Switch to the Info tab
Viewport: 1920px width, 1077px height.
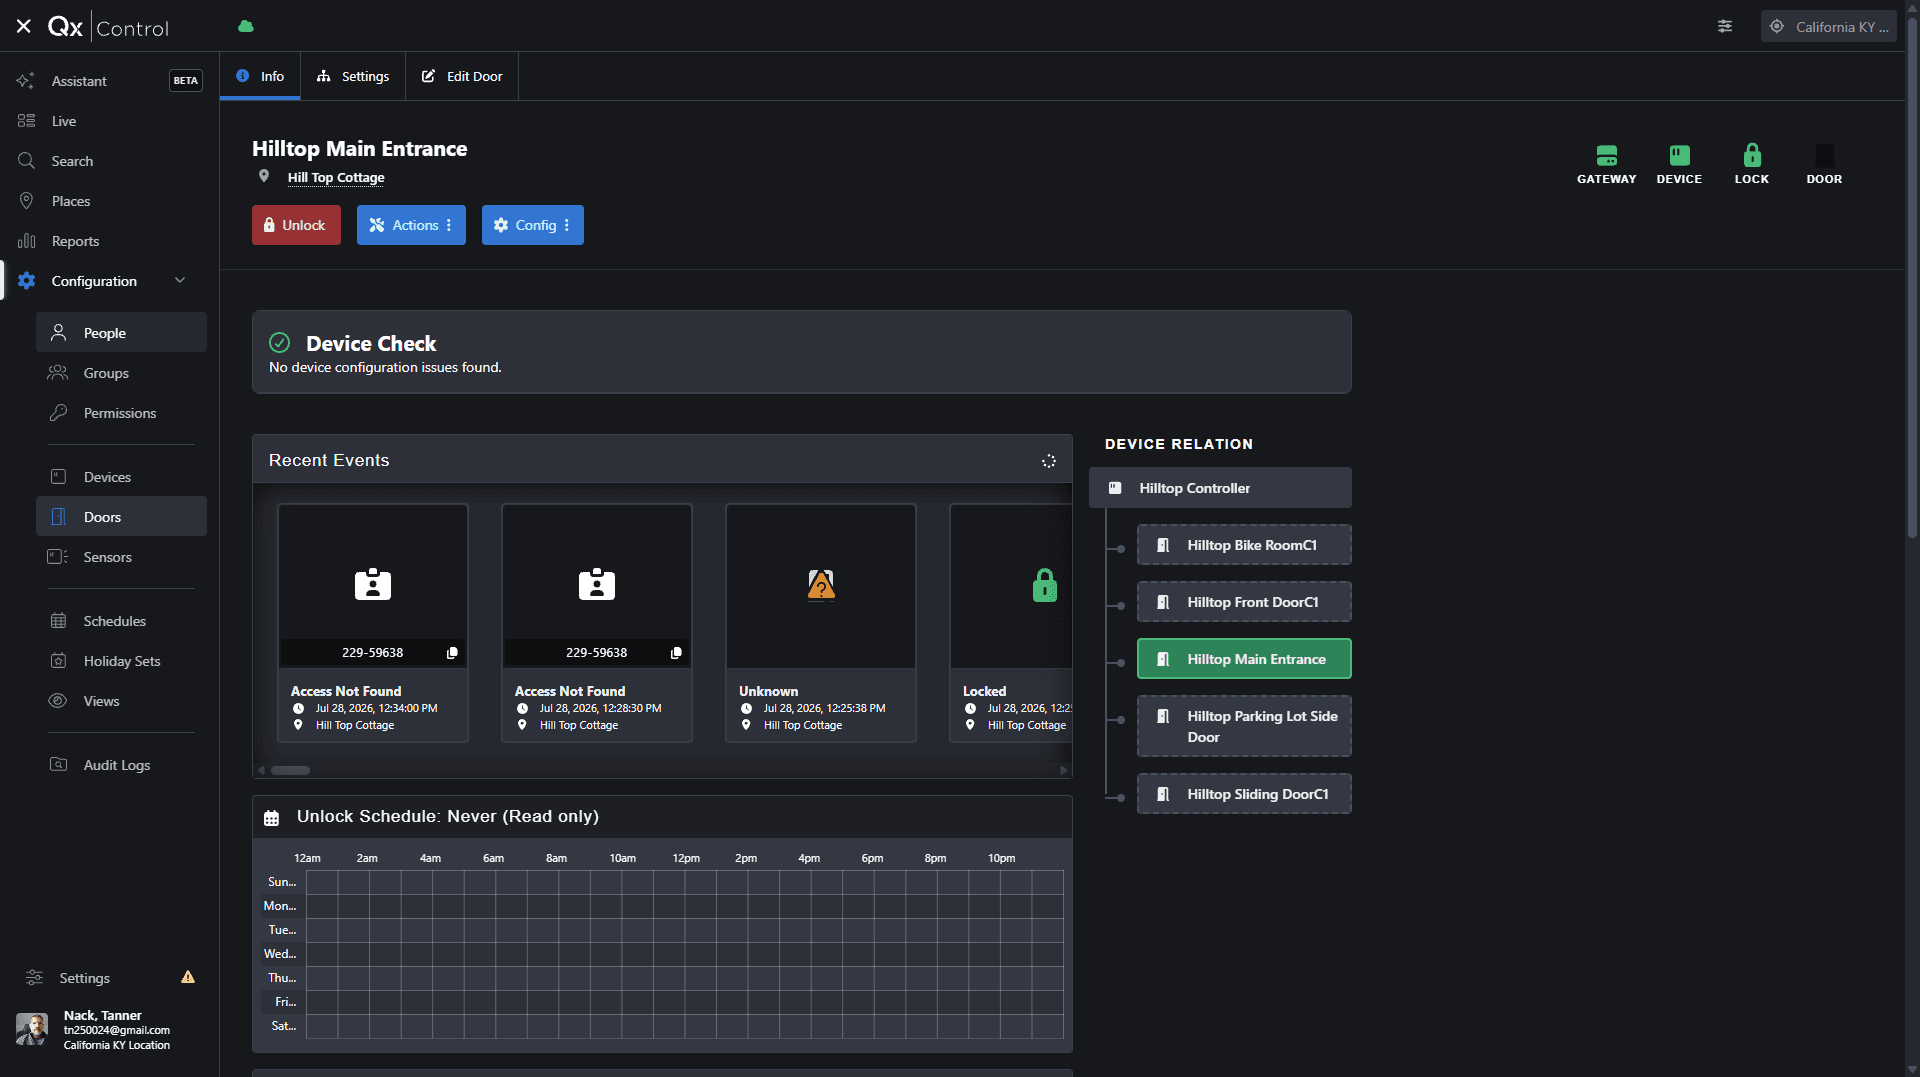coord(260,76)
